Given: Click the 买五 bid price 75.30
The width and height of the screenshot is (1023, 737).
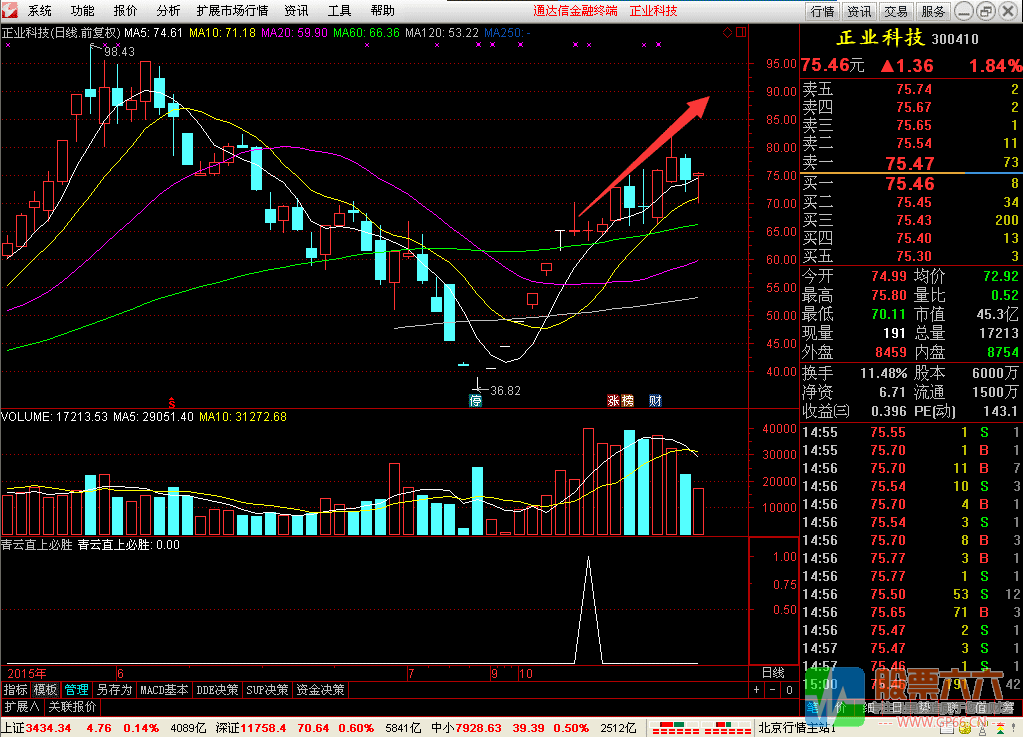Looking at the screenshot, I should point(914,256).
